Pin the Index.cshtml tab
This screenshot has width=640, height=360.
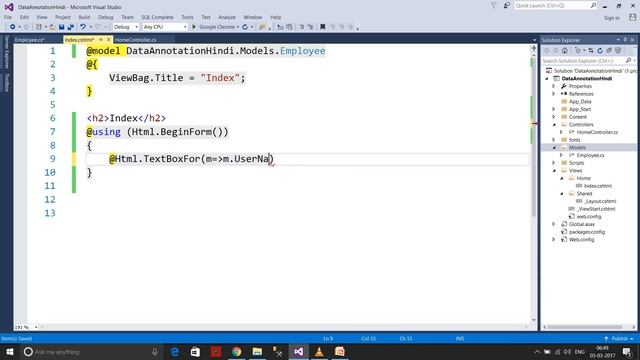coord(101,40)
